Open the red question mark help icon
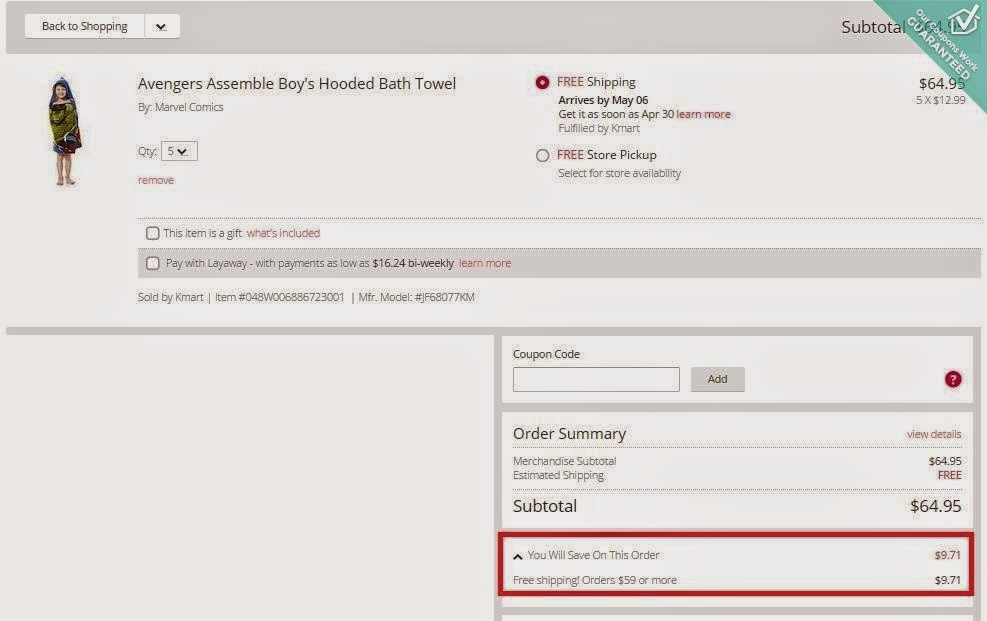 pos(953,379)
